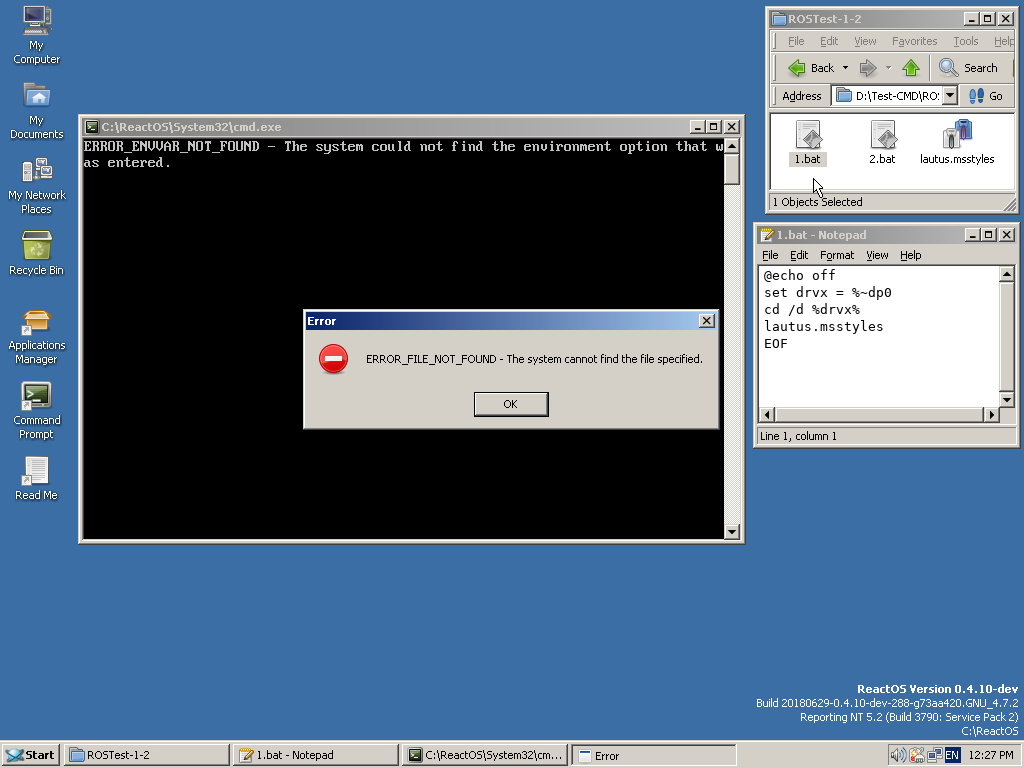Click the Go button beside address bar
1024x768 pixels.
[986, 96]
